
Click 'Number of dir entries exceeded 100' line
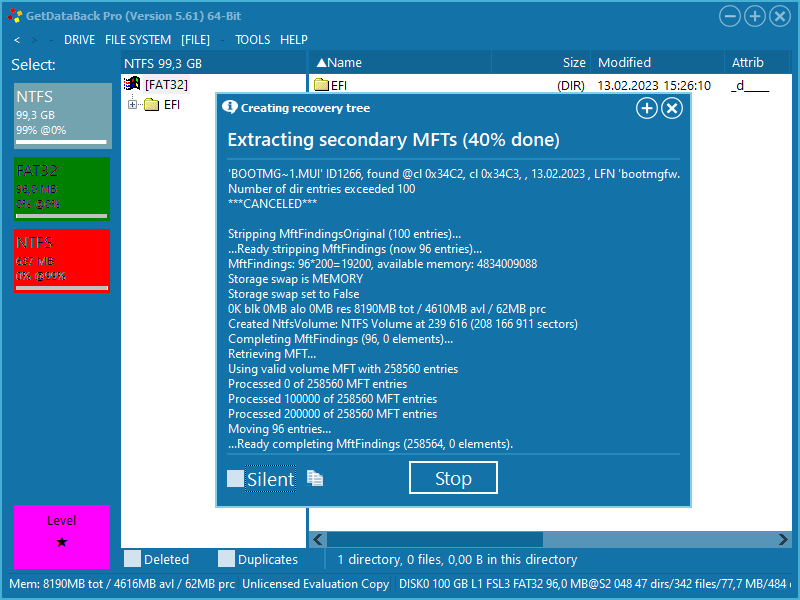[x=321, y=189]
